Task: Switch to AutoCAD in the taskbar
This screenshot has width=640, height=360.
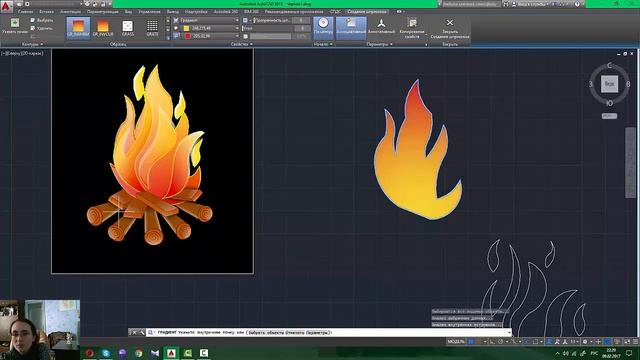Action: click(171, 353)
